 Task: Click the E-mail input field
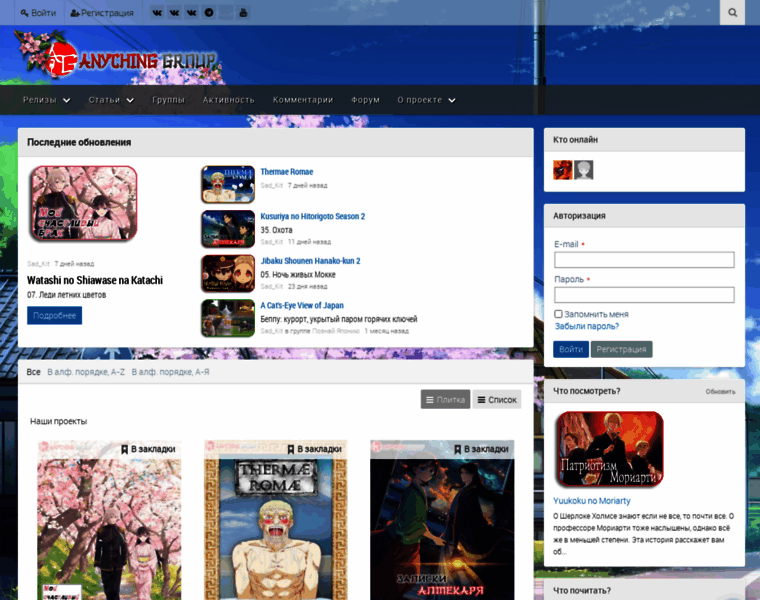click(x=644, y=260)
